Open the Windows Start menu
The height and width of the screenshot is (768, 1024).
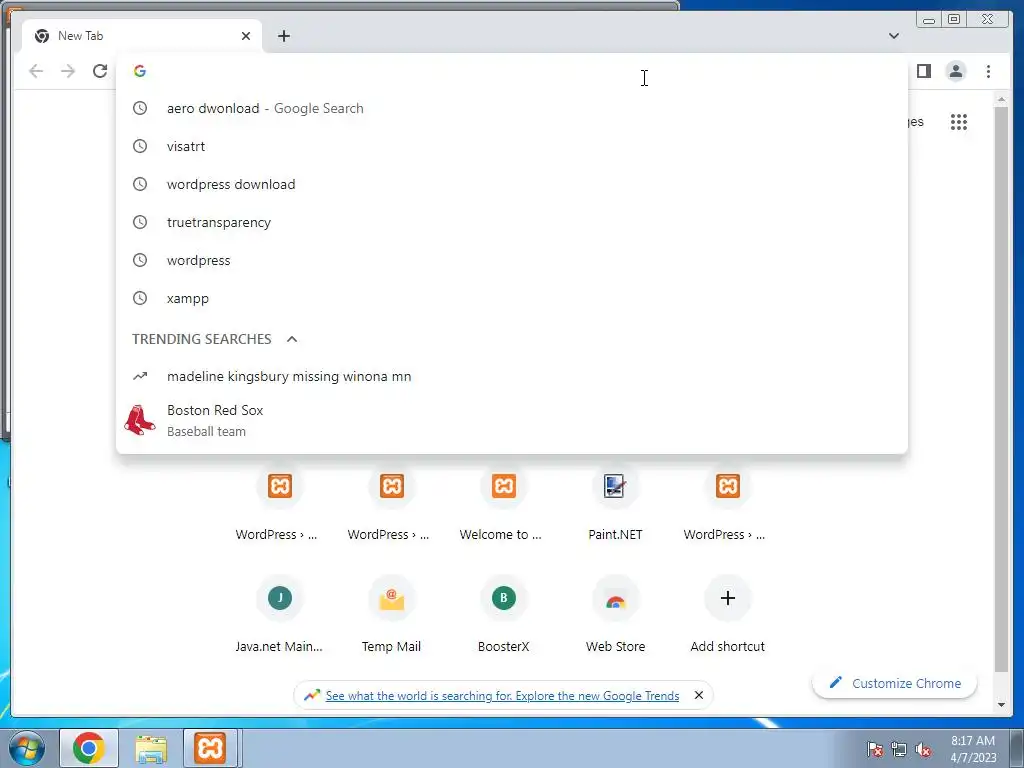27,748
